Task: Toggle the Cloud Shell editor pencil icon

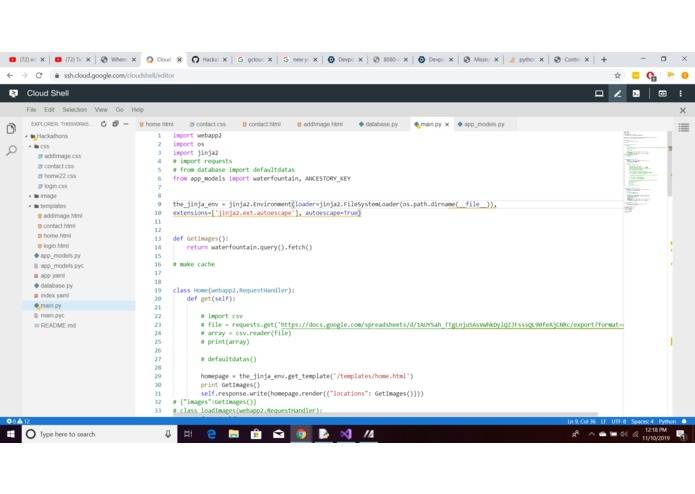Action: (617, 93)
